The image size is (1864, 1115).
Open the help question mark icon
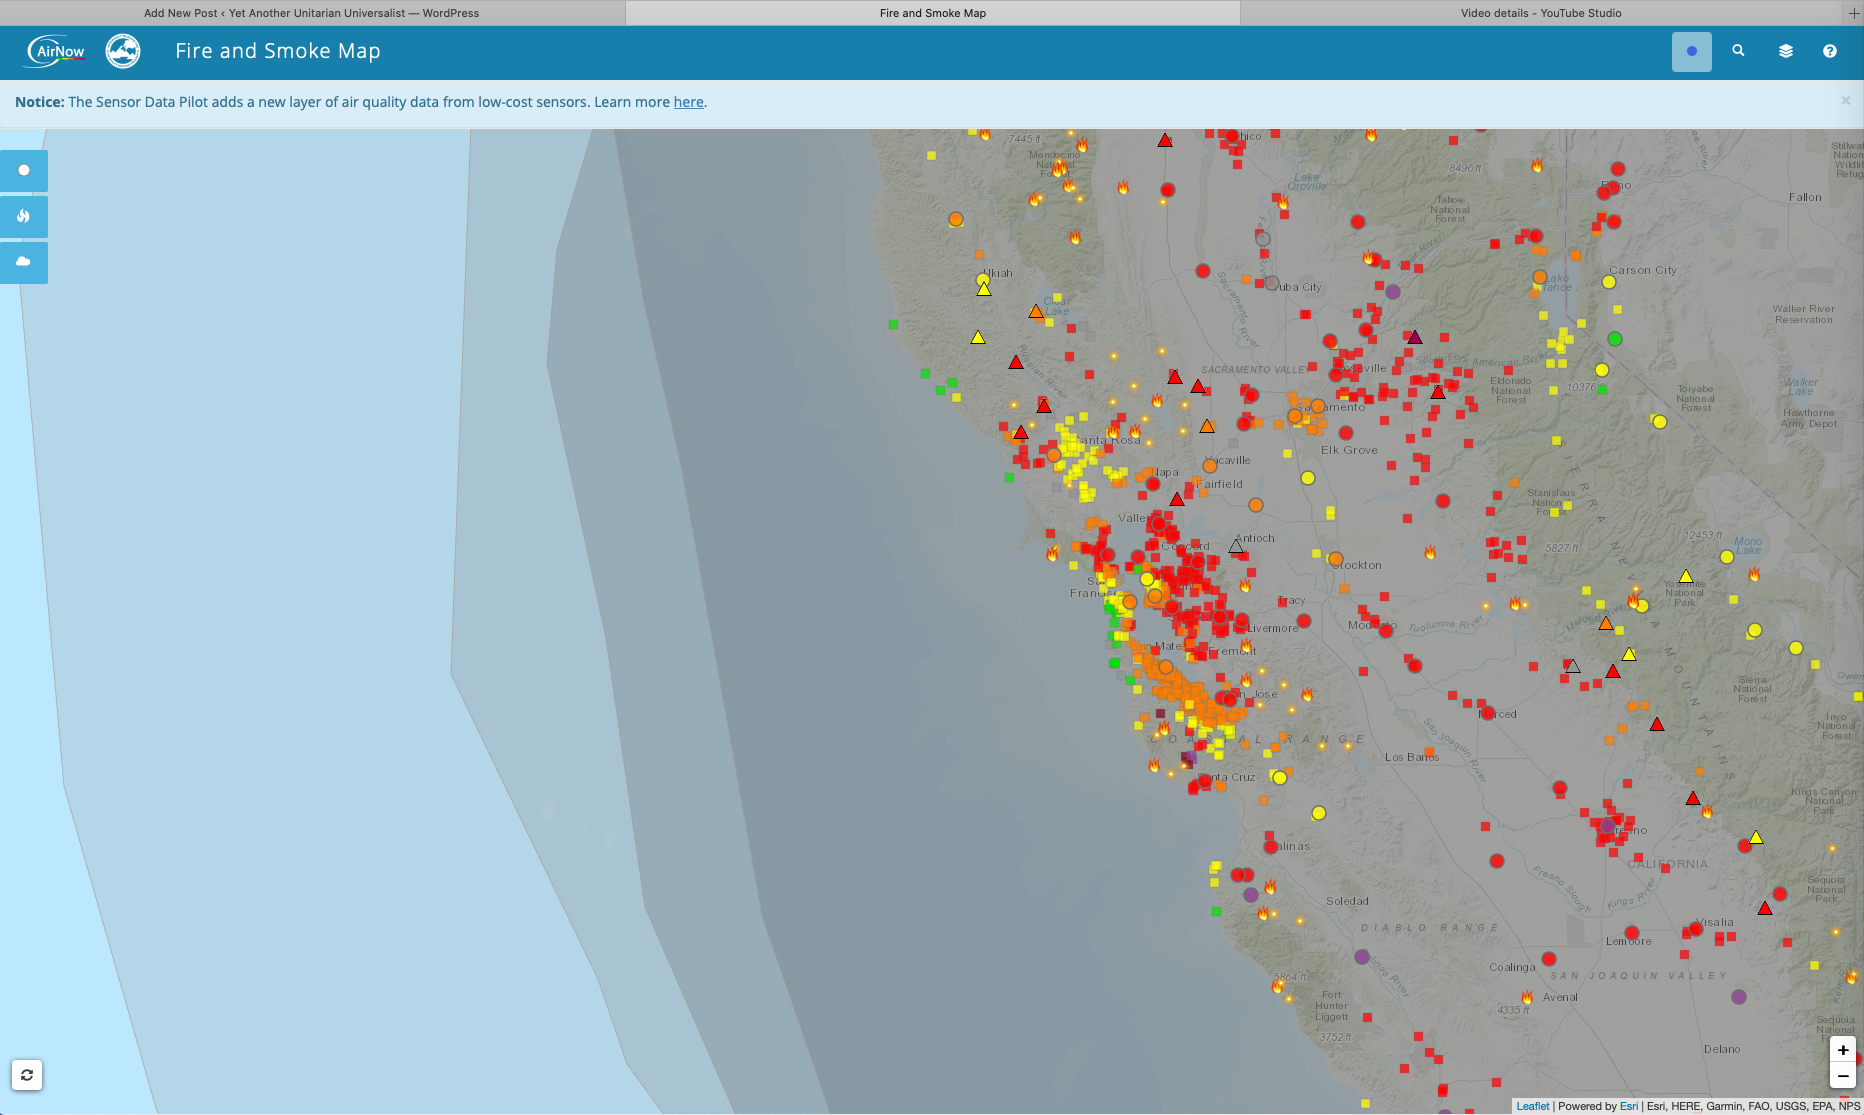tap(1829, 51)
